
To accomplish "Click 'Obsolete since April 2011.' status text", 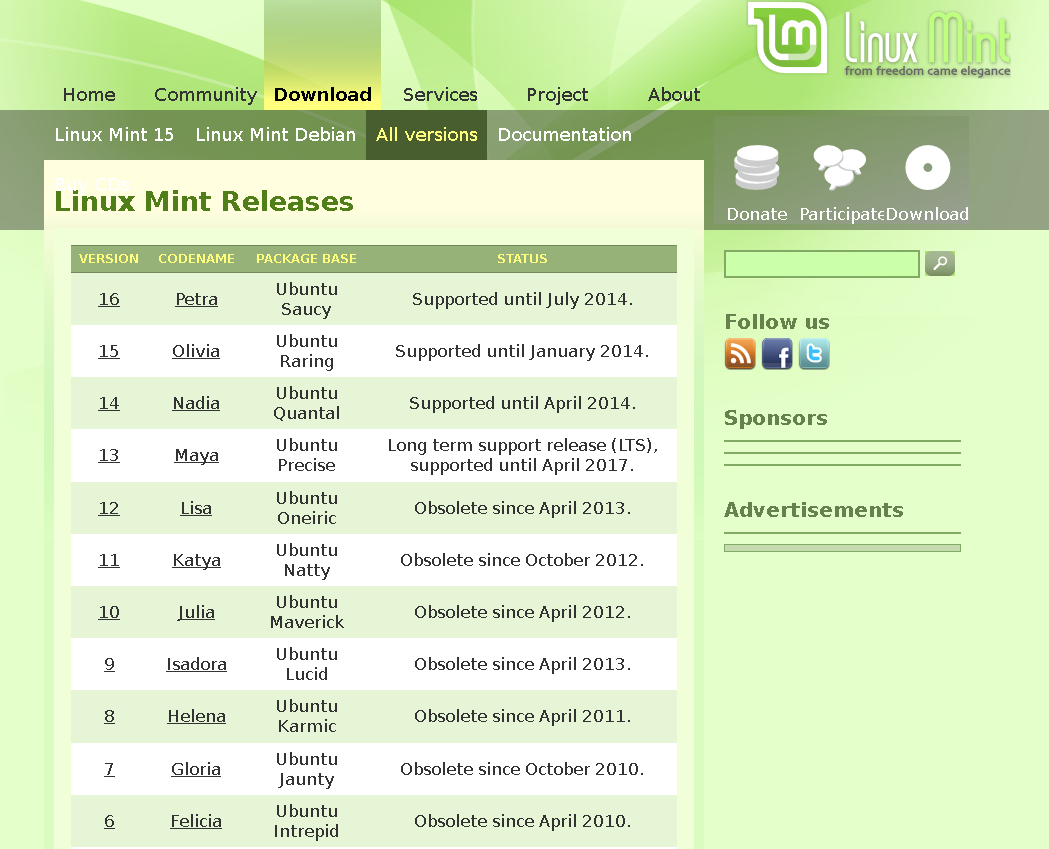I will point(522,717).
